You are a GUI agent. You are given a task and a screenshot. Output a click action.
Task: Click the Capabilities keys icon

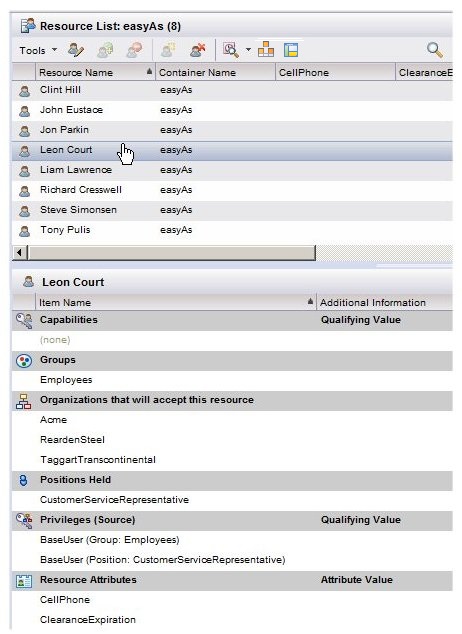click(x=24, y=321)
